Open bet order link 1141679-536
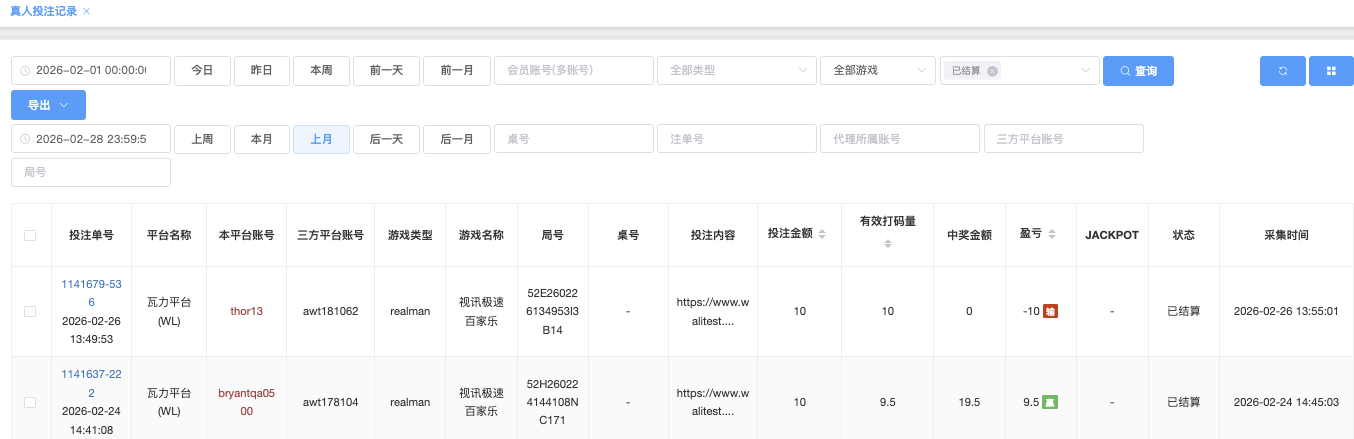The image size is (1354, 439). pos(91,293)
